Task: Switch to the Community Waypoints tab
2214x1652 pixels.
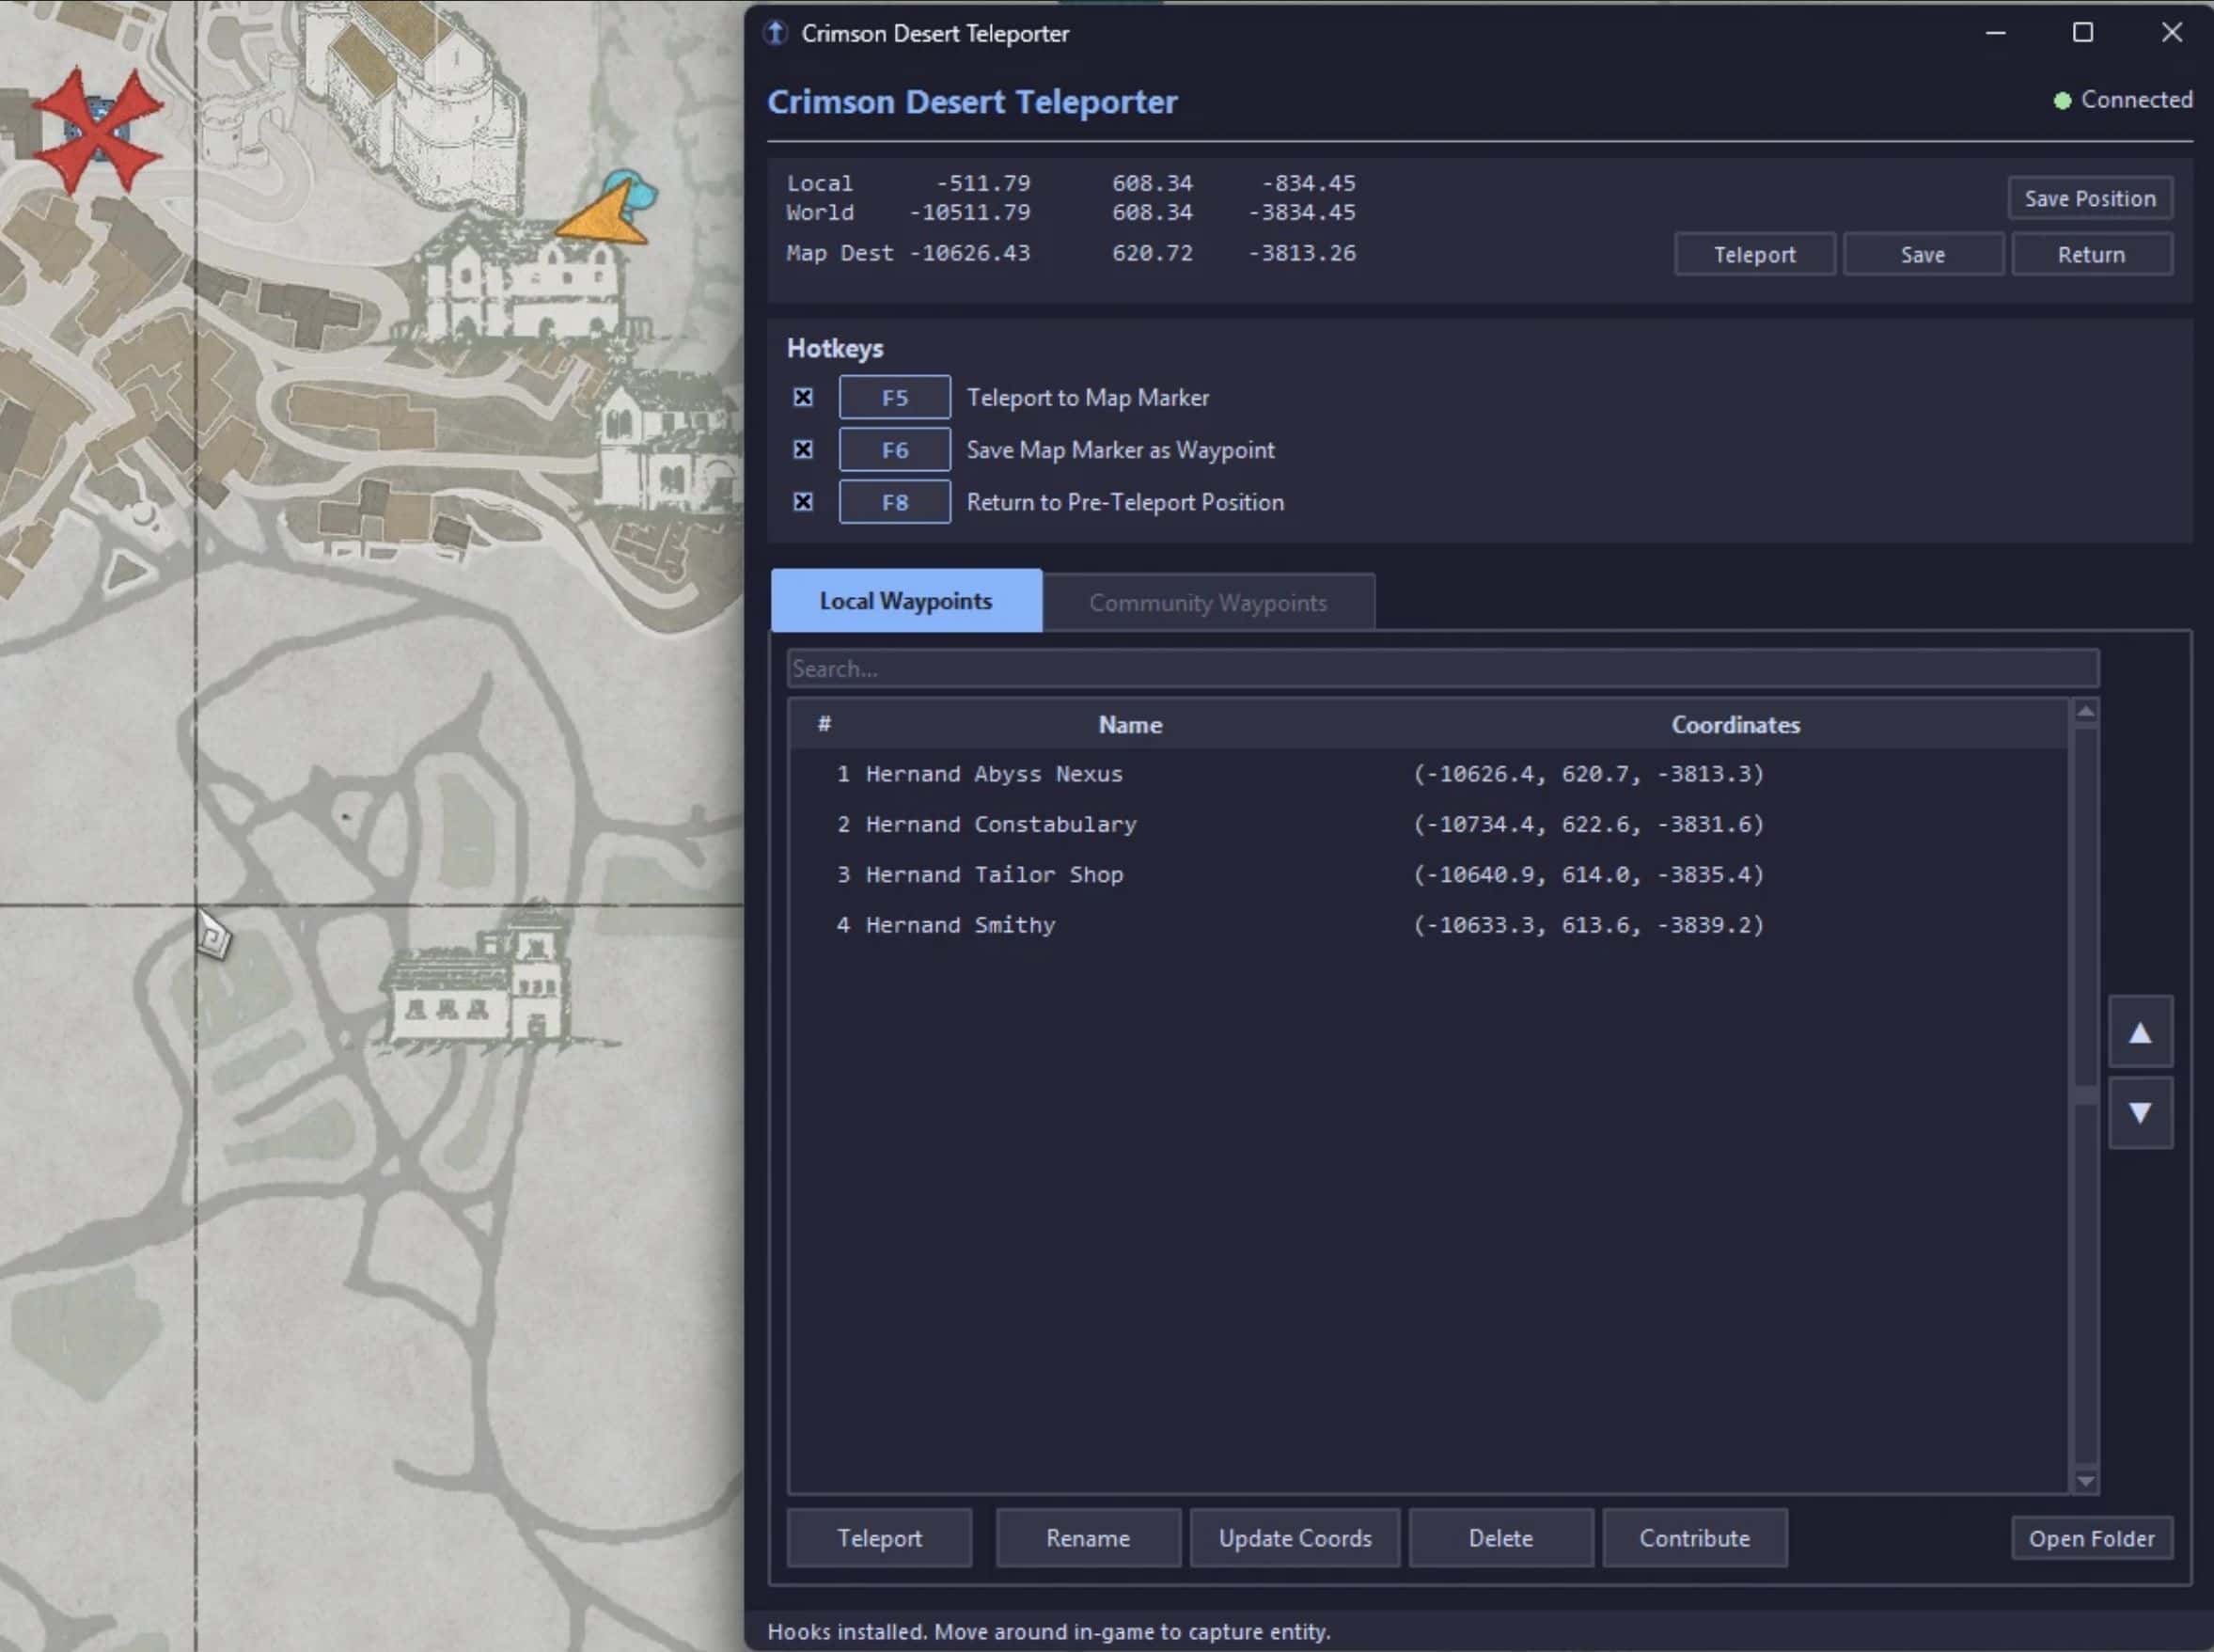Action: click(x=1207, y=601)
